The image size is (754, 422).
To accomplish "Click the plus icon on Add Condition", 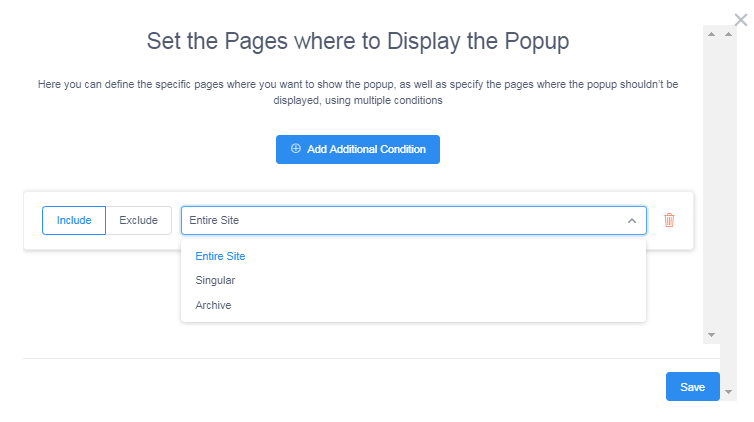I will coord(296,149).
